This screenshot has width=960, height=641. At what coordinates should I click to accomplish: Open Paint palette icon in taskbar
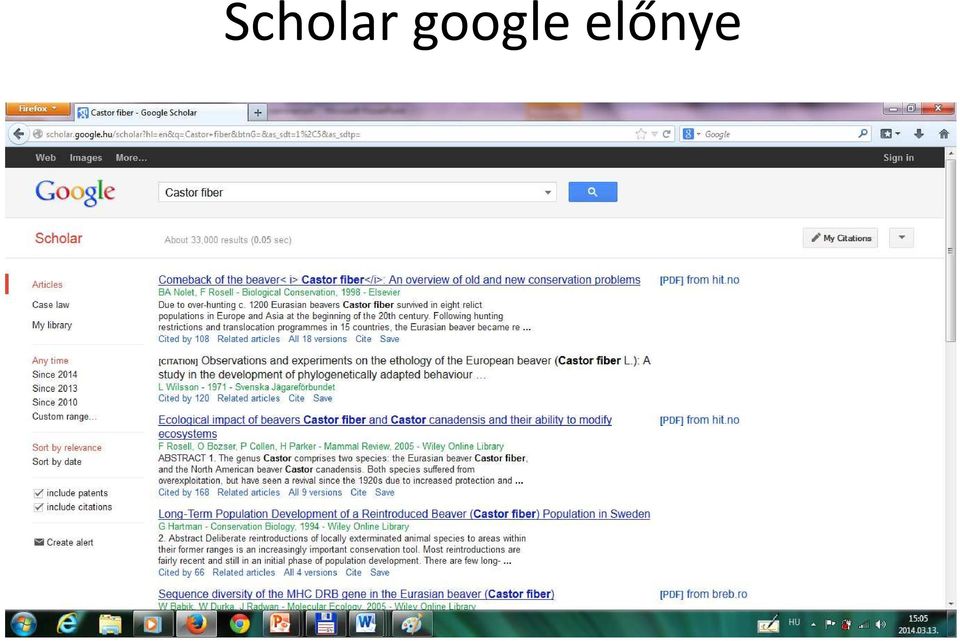(411, 624)
